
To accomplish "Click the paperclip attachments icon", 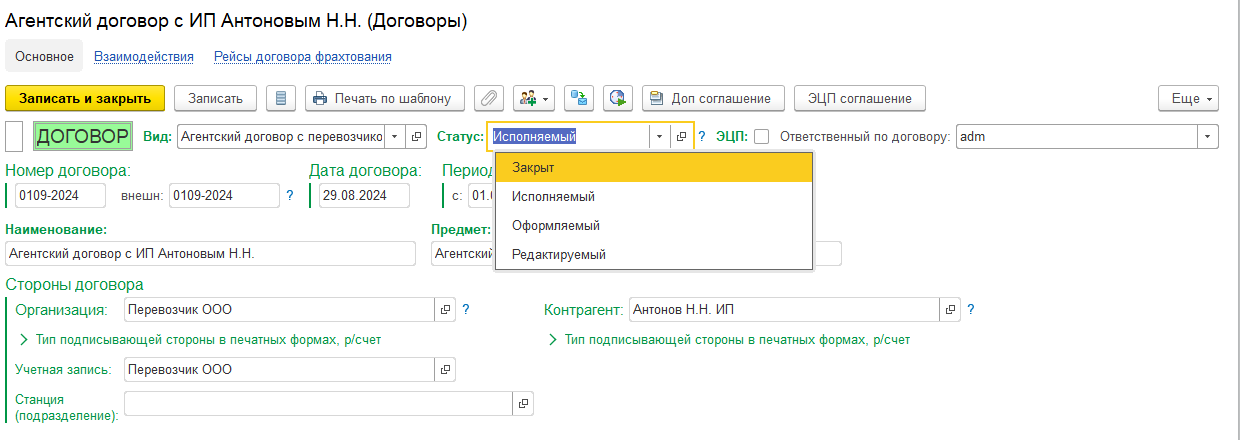I will (488, 98).
